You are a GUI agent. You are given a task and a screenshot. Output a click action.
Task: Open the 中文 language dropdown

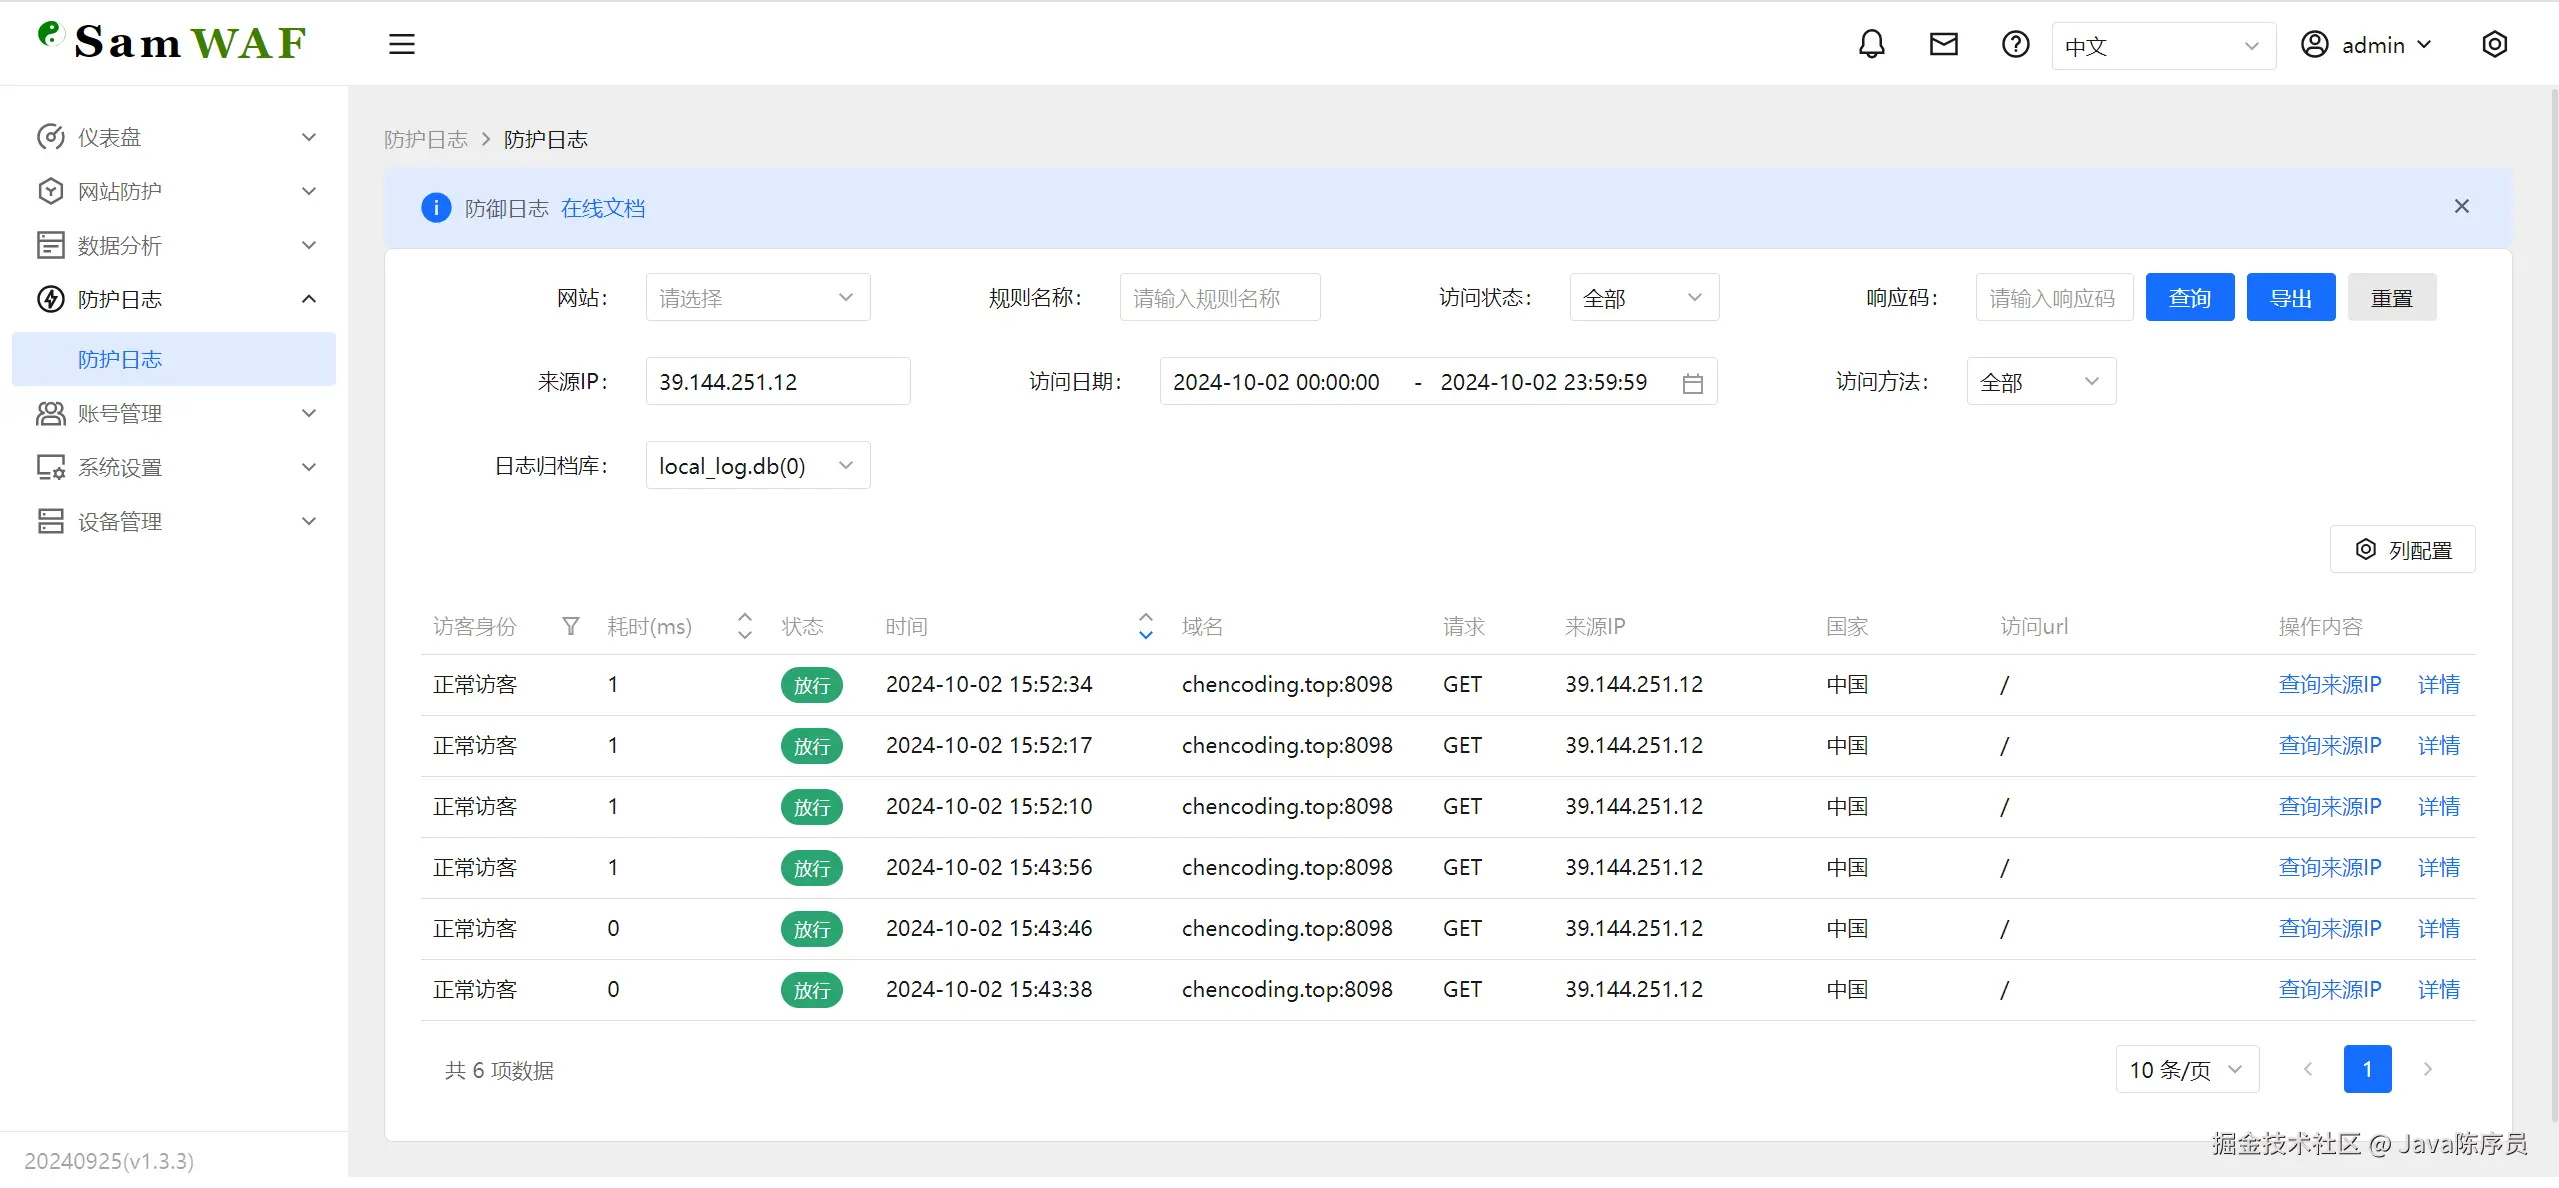(x=2162, y=46)
